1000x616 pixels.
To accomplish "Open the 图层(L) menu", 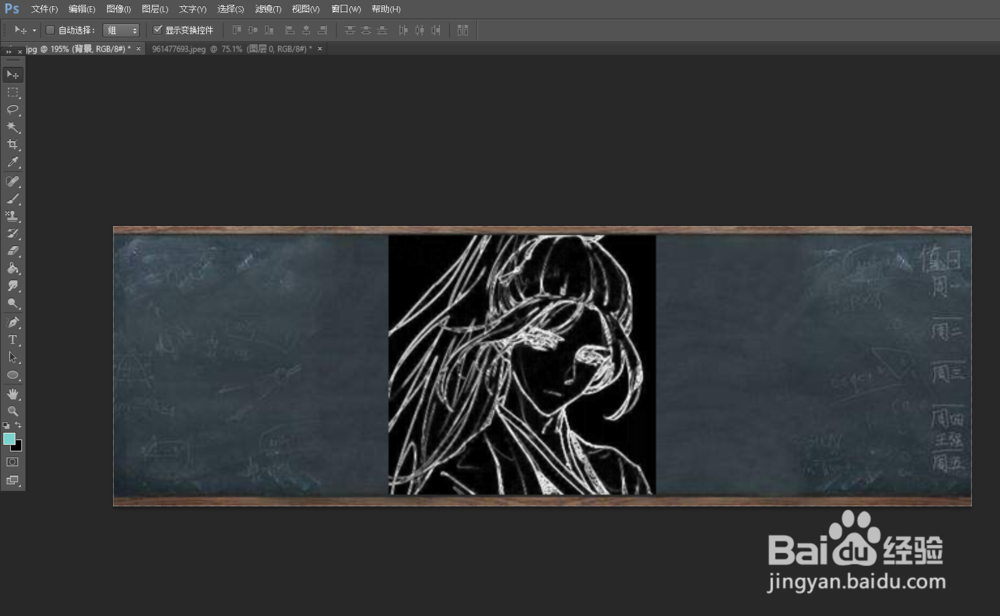I will 155,9.
